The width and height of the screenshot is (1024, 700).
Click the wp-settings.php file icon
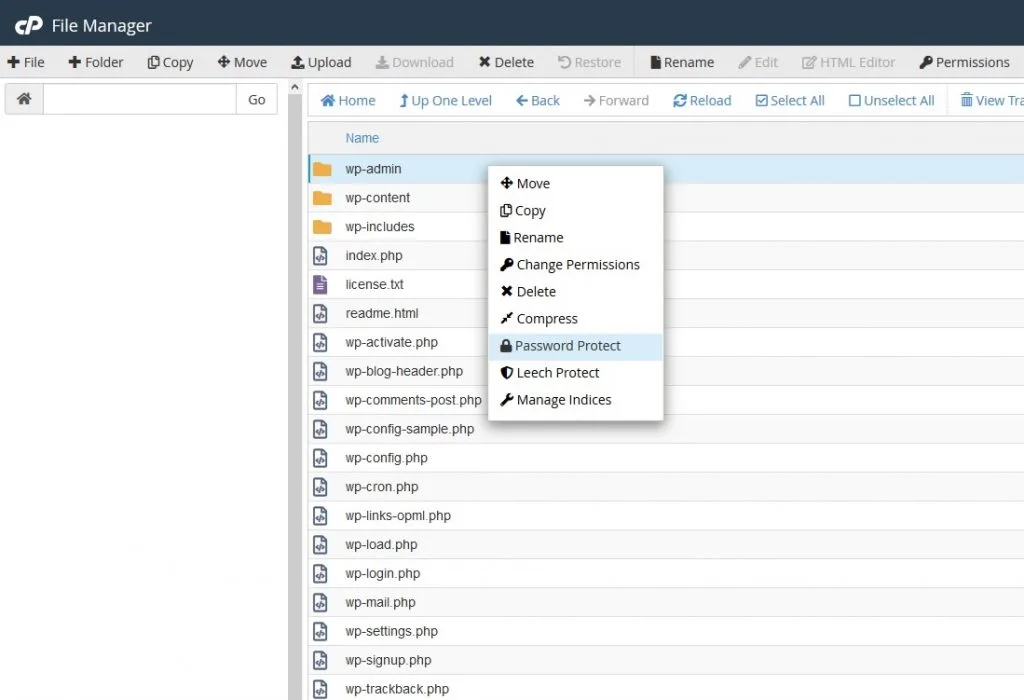[320, 631]
